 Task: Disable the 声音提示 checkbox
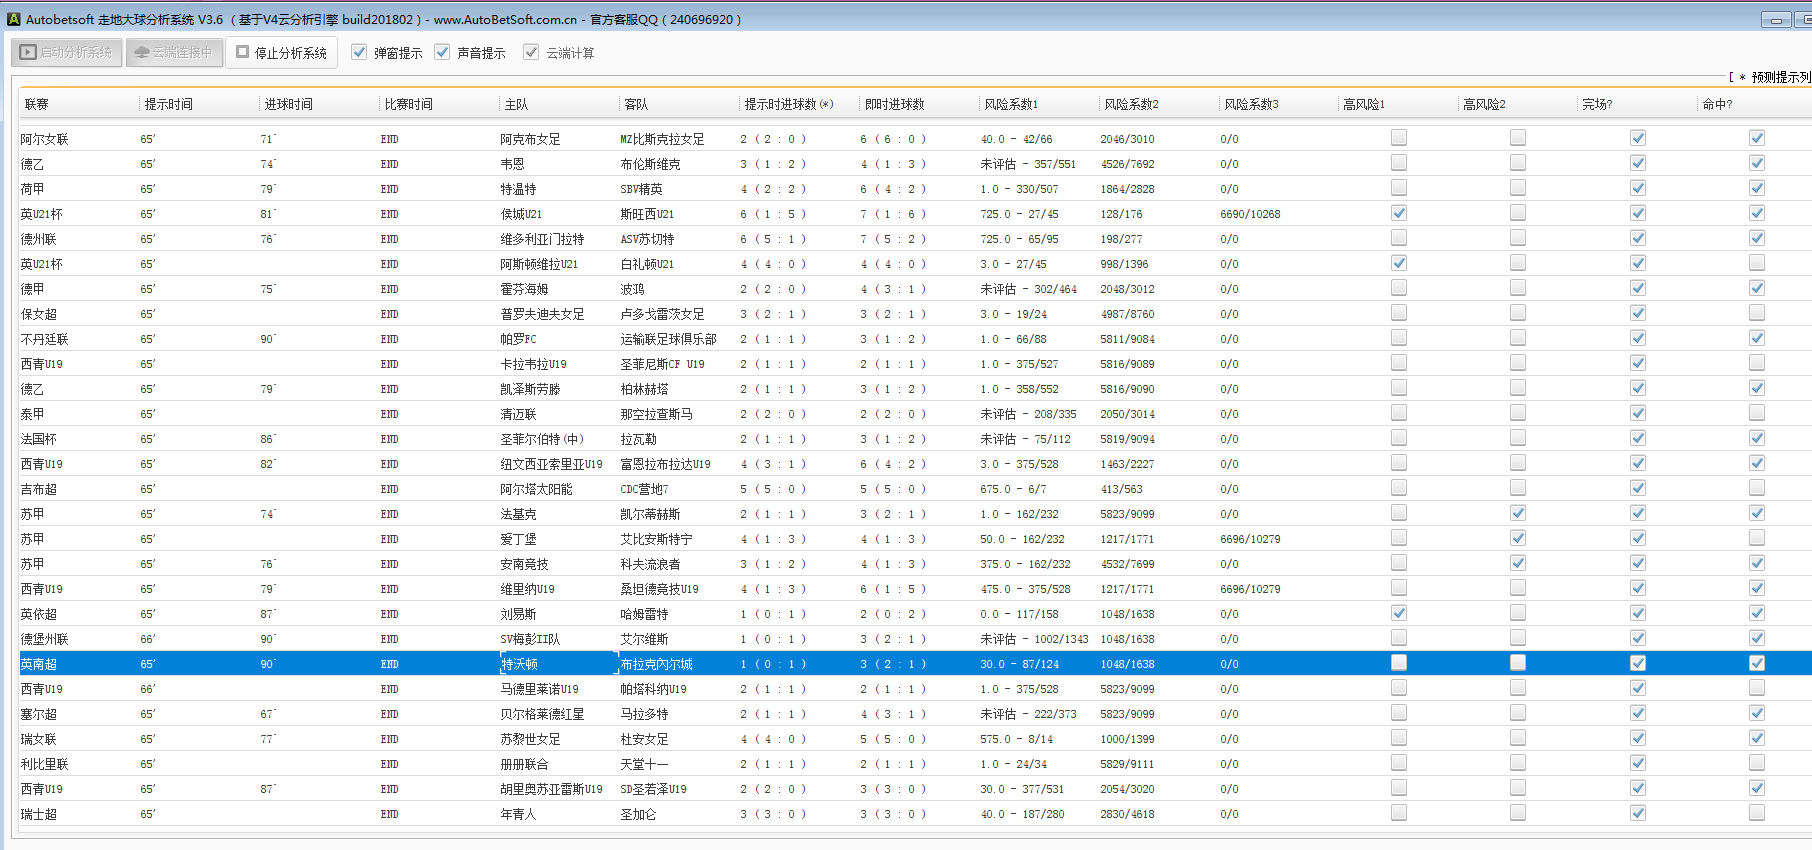pyautogui.click(x=442, y=52)
